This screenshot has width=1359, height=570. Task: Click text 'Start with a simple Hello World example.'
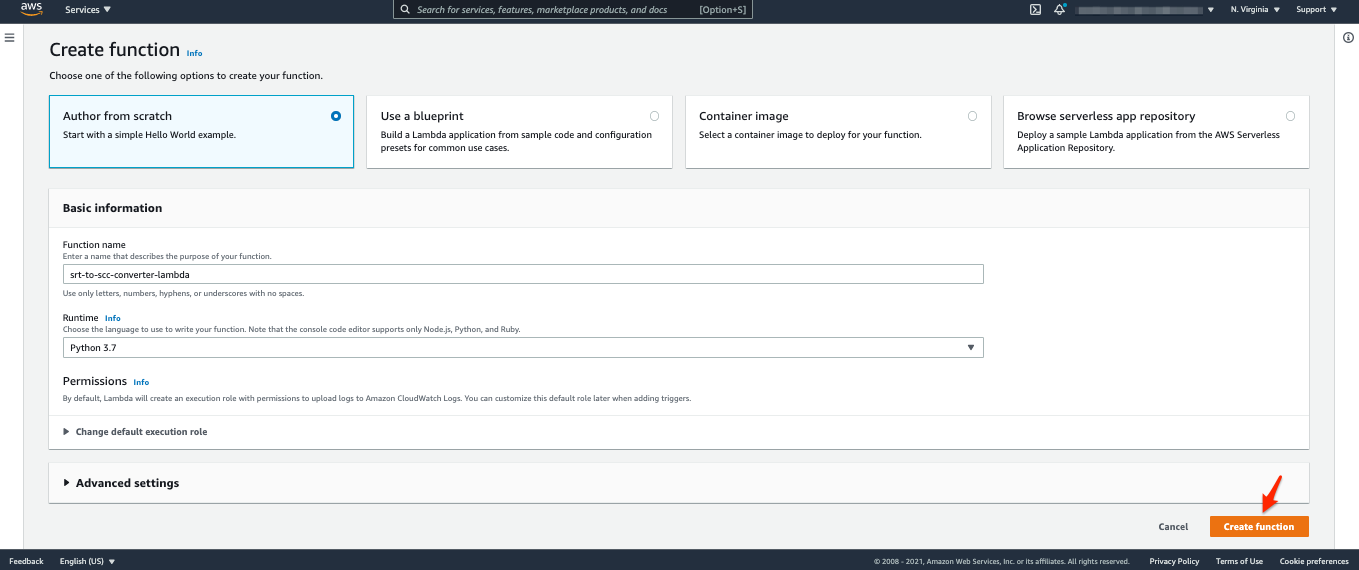click(149, 135)
